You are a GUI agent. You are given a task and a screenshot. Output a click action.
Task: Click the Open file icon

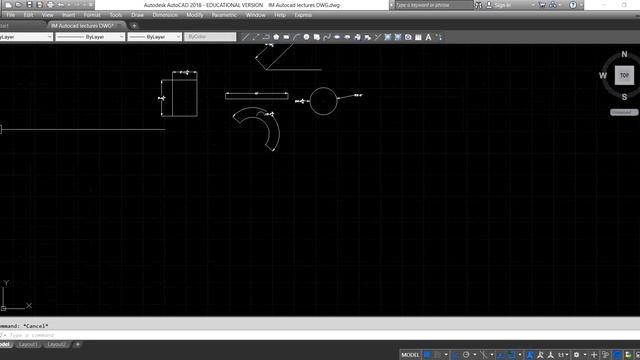click(19, 5)
